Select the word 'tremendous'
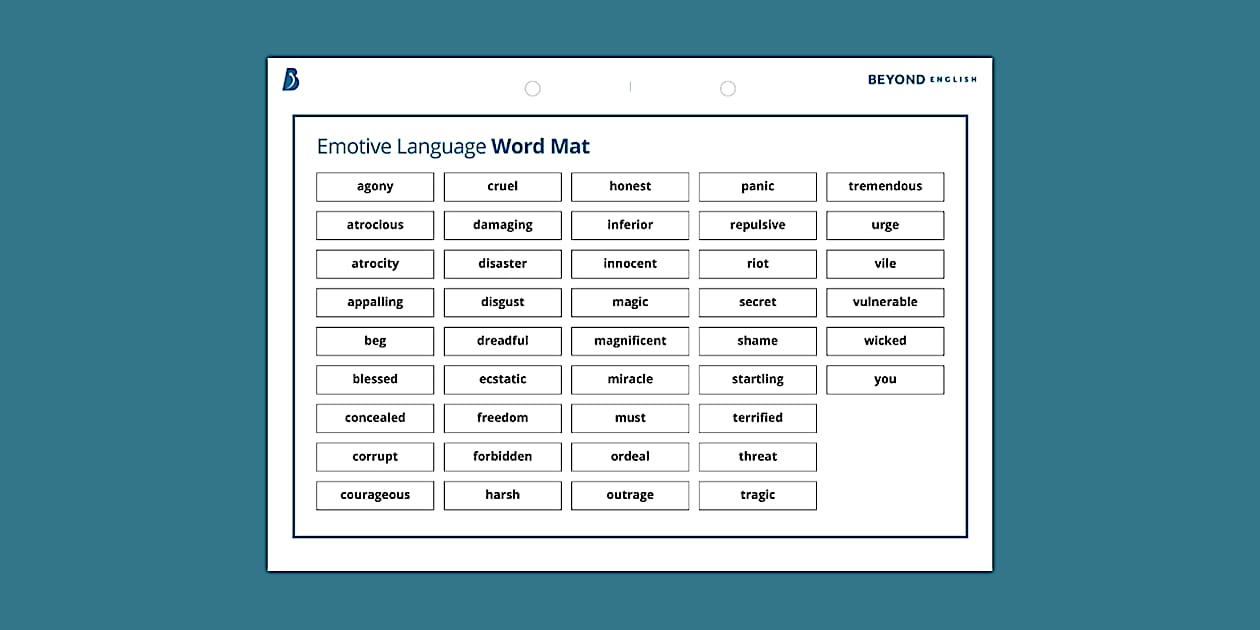This screenshot has width=1260, height=630. [885, 186]
